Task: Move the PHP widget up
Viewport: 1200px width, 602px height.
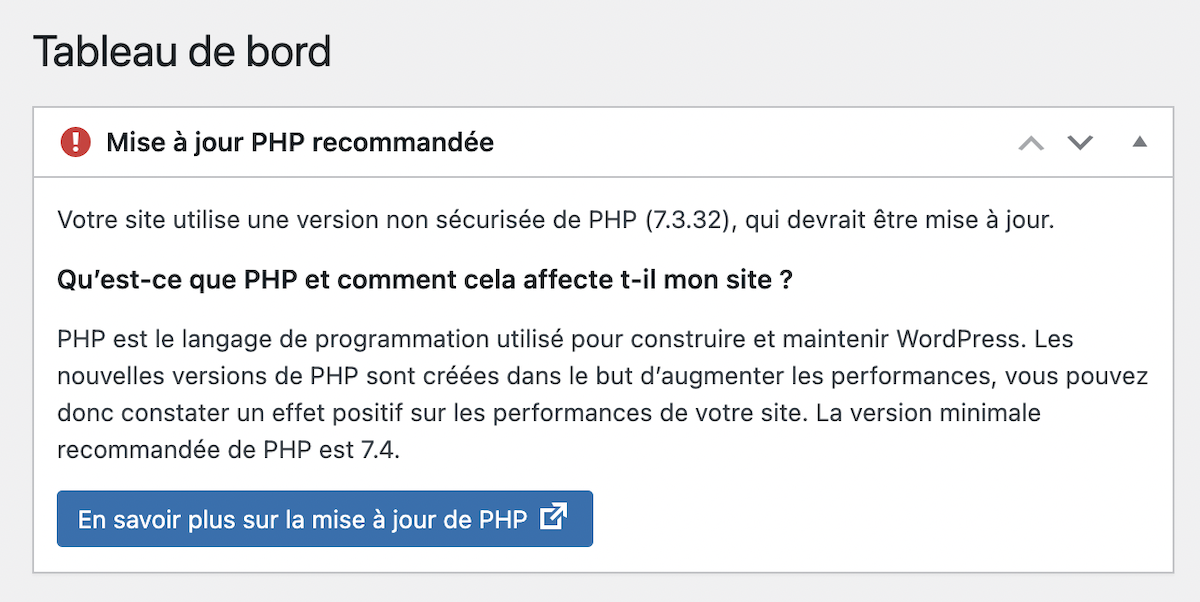Action: [1031, 143]
